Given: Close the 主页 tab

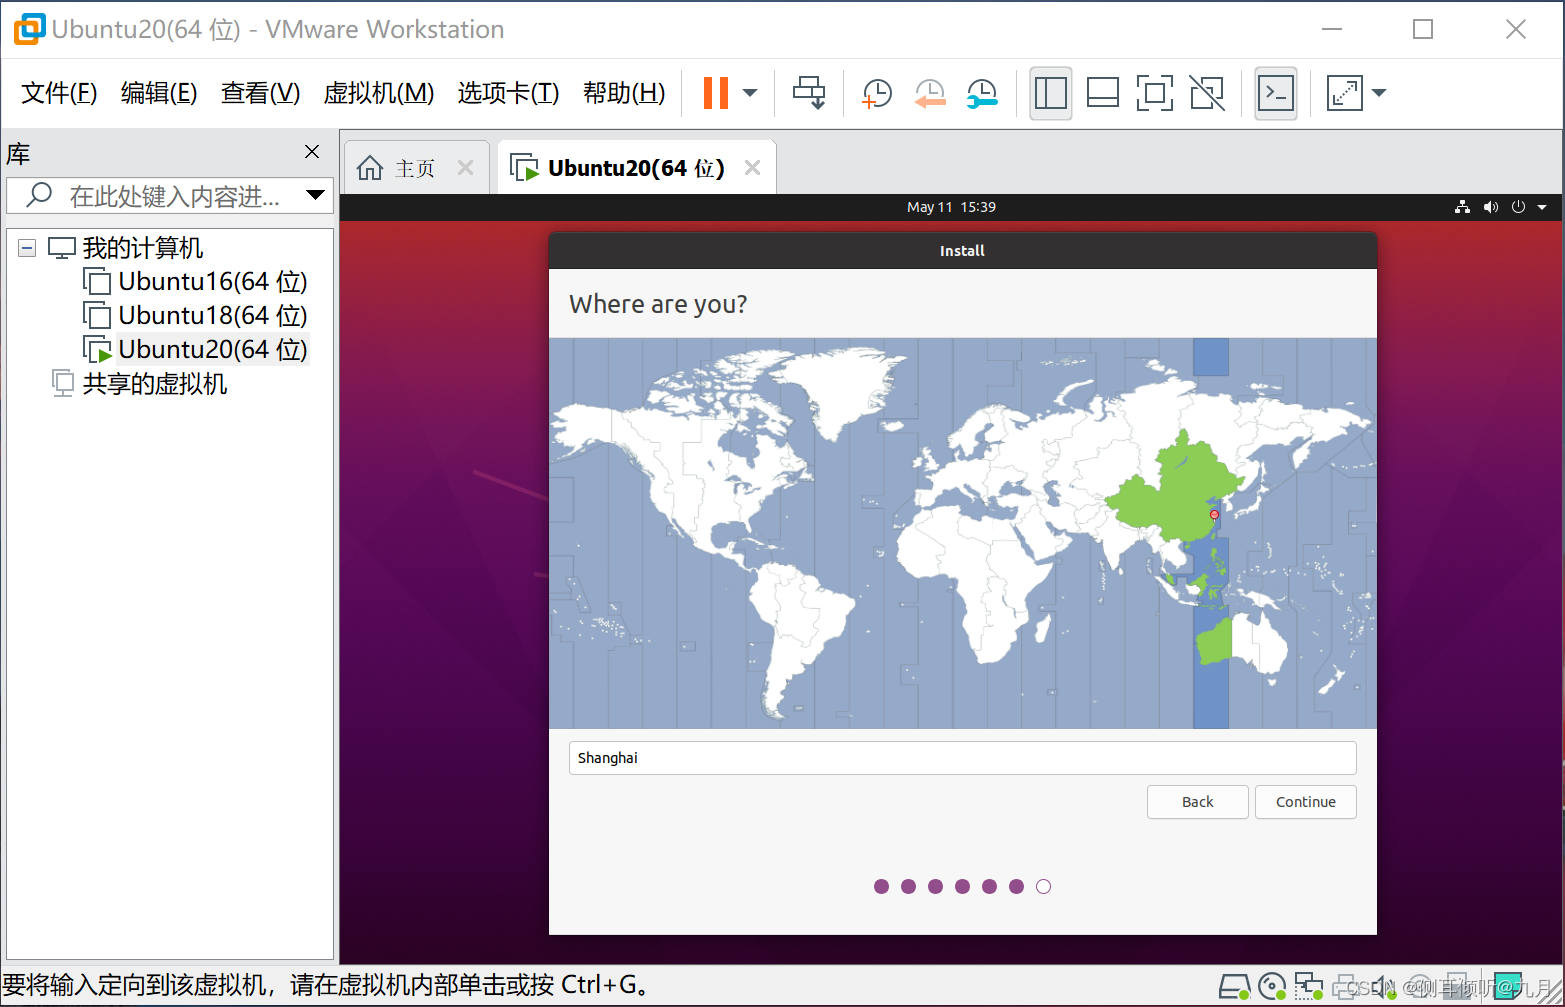Looking at the screenshot, I should (x=465, y=168).
